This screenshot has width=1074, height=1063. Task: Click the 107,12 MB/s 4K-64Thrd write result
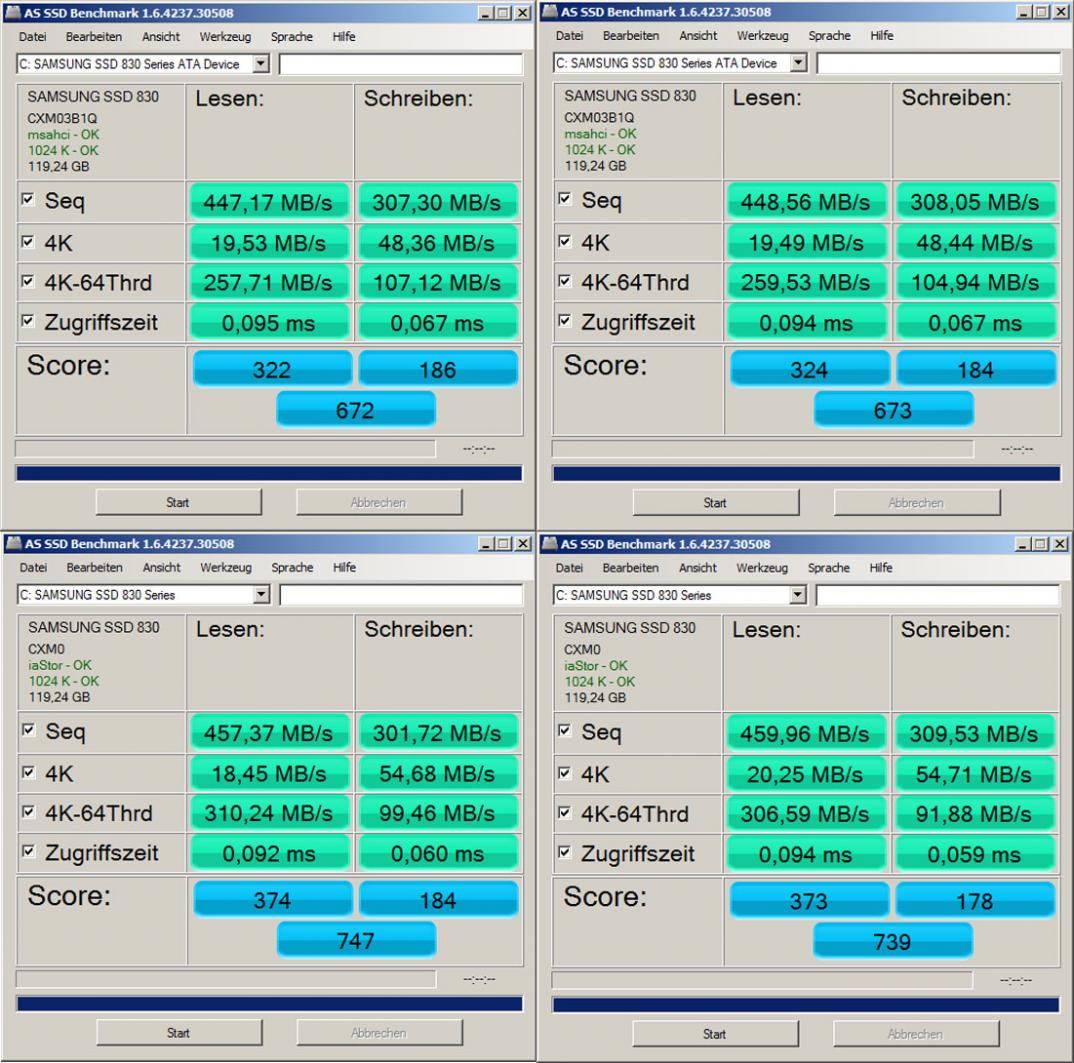[x=437, y=282]
